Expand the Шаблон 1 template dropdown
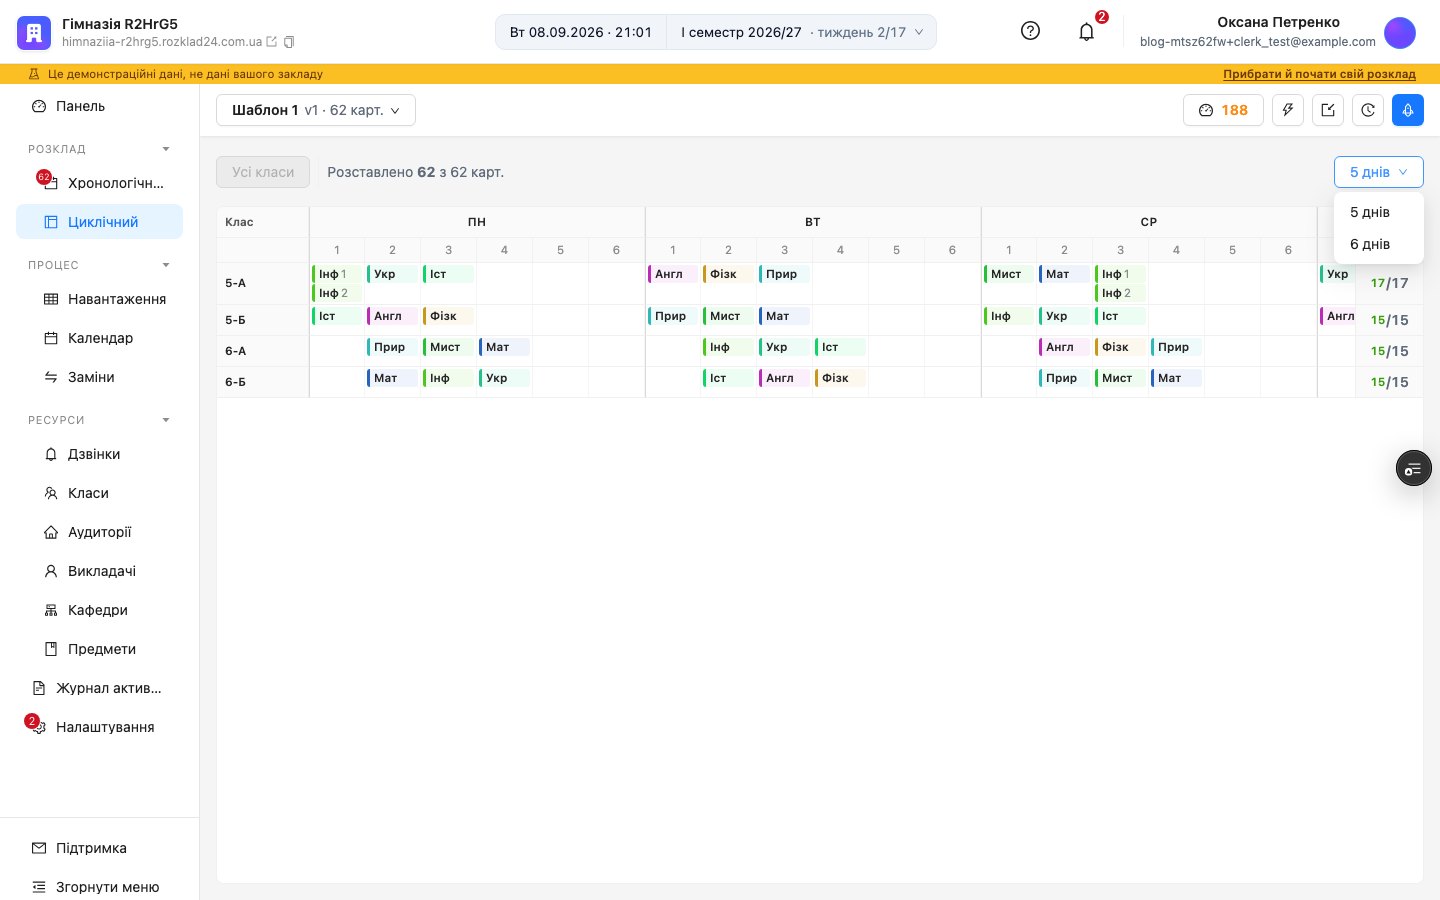Image resolution: width=1440 pixels, height=900 pixels. [316, 110]
